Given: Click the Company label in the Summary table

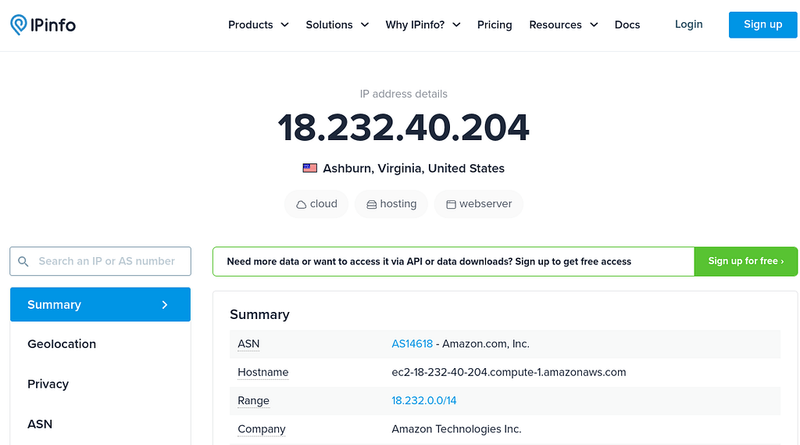Looking at the screenshot, I should coord(261,429).
